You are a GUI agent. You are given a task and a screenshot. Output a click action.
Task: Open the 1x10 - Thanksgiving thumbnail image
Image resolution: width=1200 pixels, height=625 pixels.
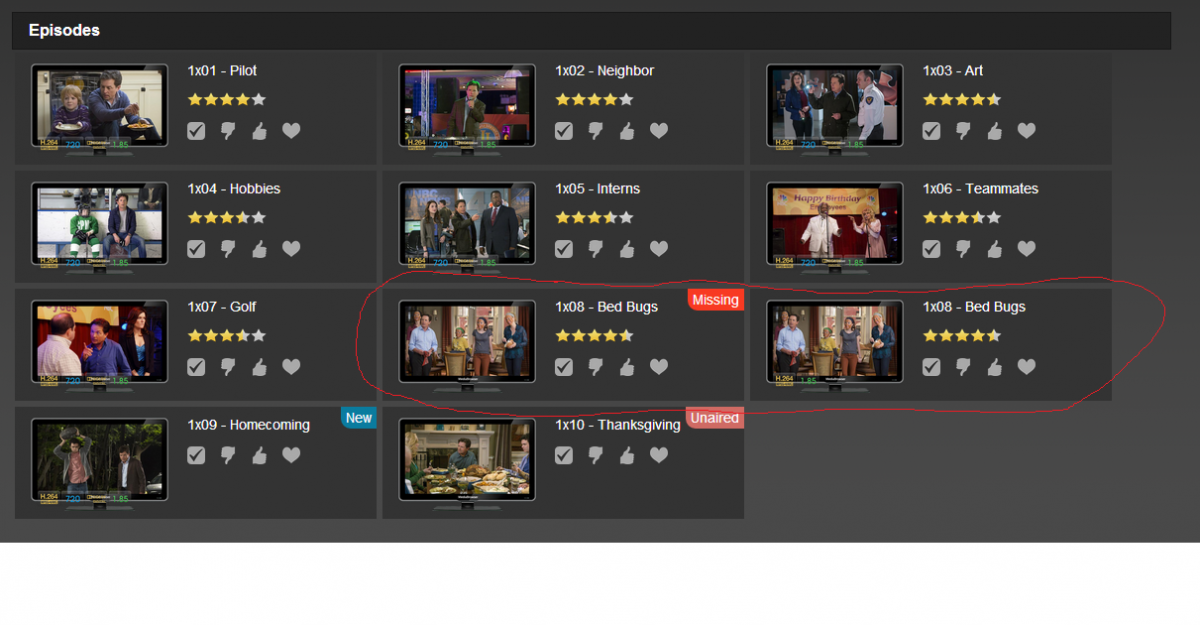(467, 461)
